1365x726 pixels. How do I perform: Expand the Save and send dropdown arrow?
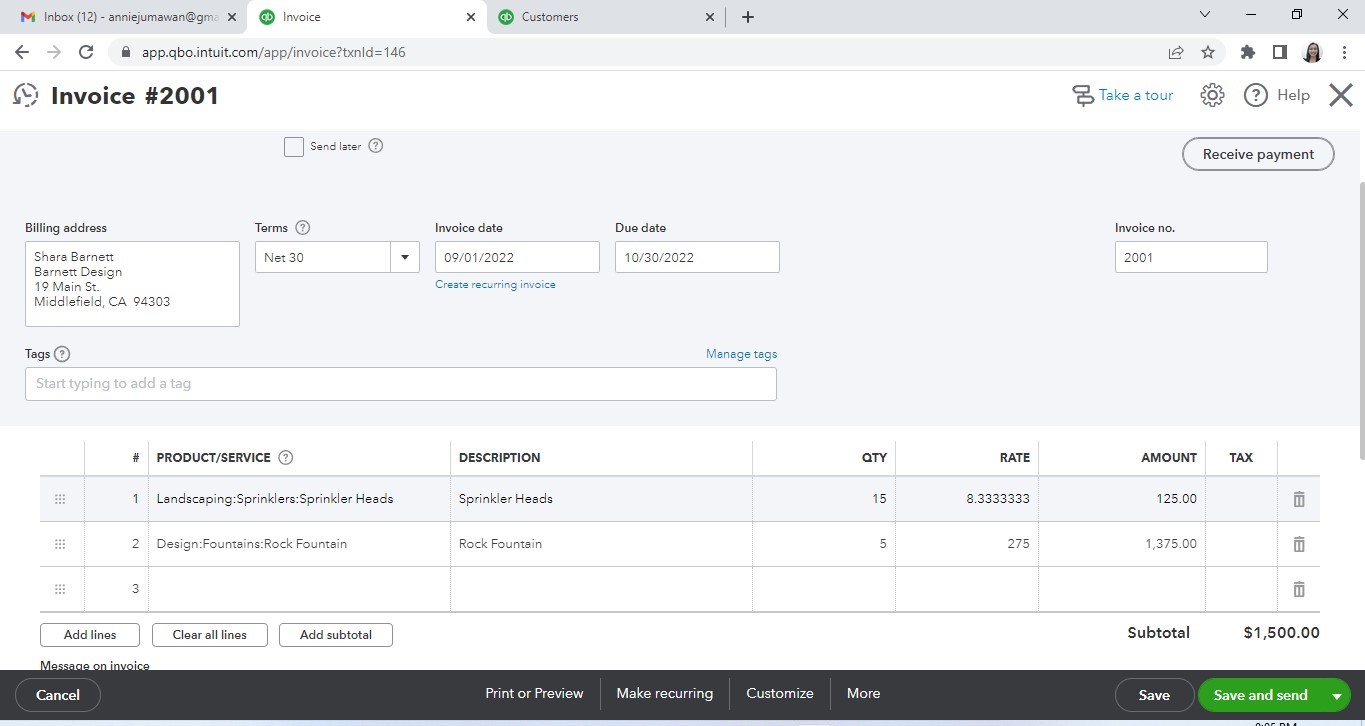[1337, 695]
